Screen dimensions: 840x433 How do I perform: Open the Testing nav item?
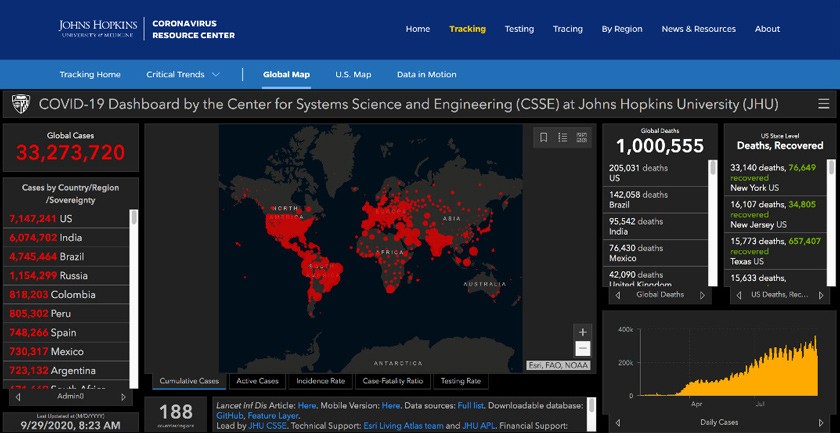[x=519, y=29]
